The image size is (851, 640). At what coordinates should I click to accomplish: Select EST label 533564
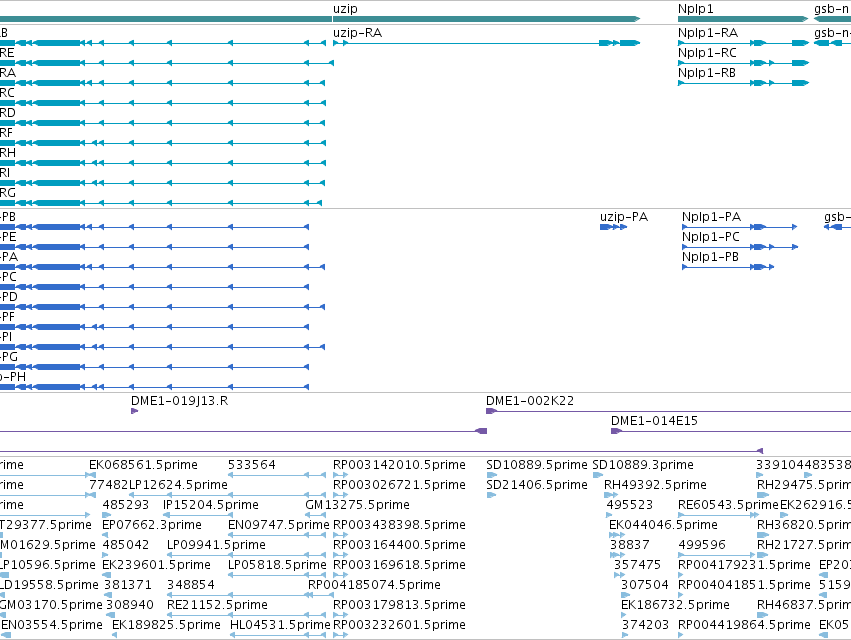[252, 465]
